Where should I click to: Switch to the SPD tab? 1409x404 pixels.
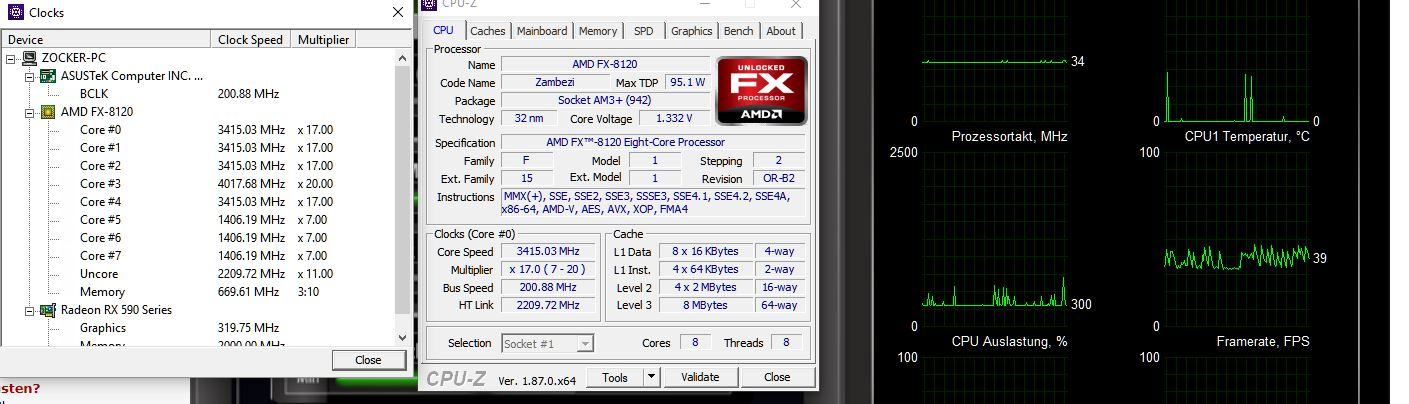click(644, 31)
